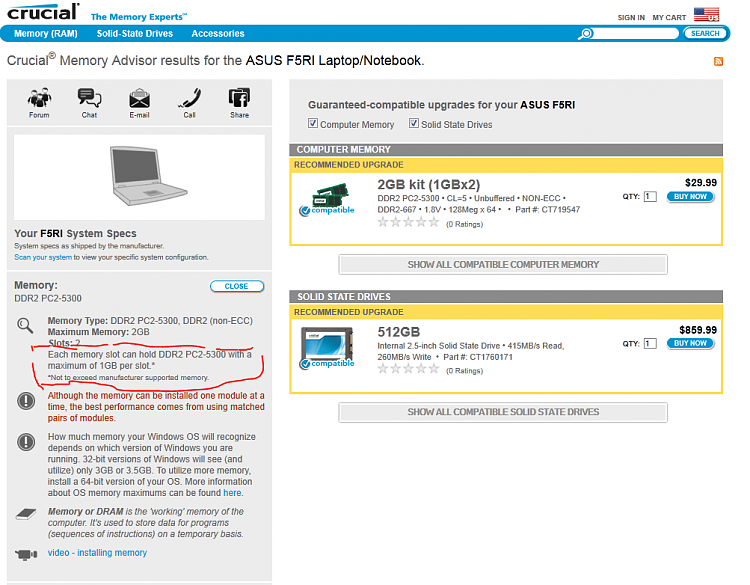
Task: Click the memory chip icon beside DRAM description
Action: [26, 514]
